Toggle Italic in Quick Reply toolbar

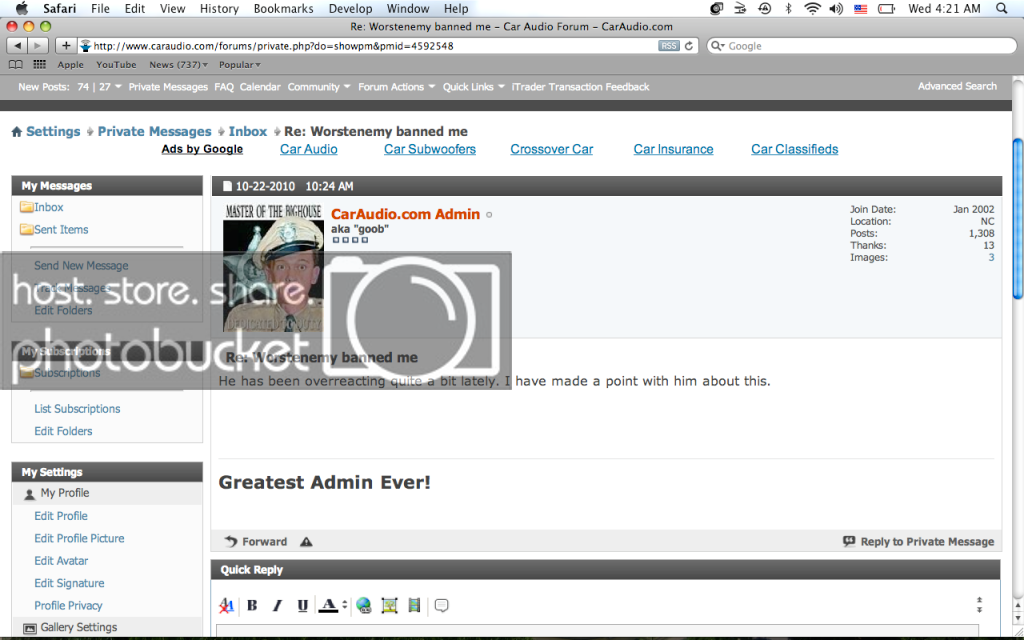coord(277,605)
